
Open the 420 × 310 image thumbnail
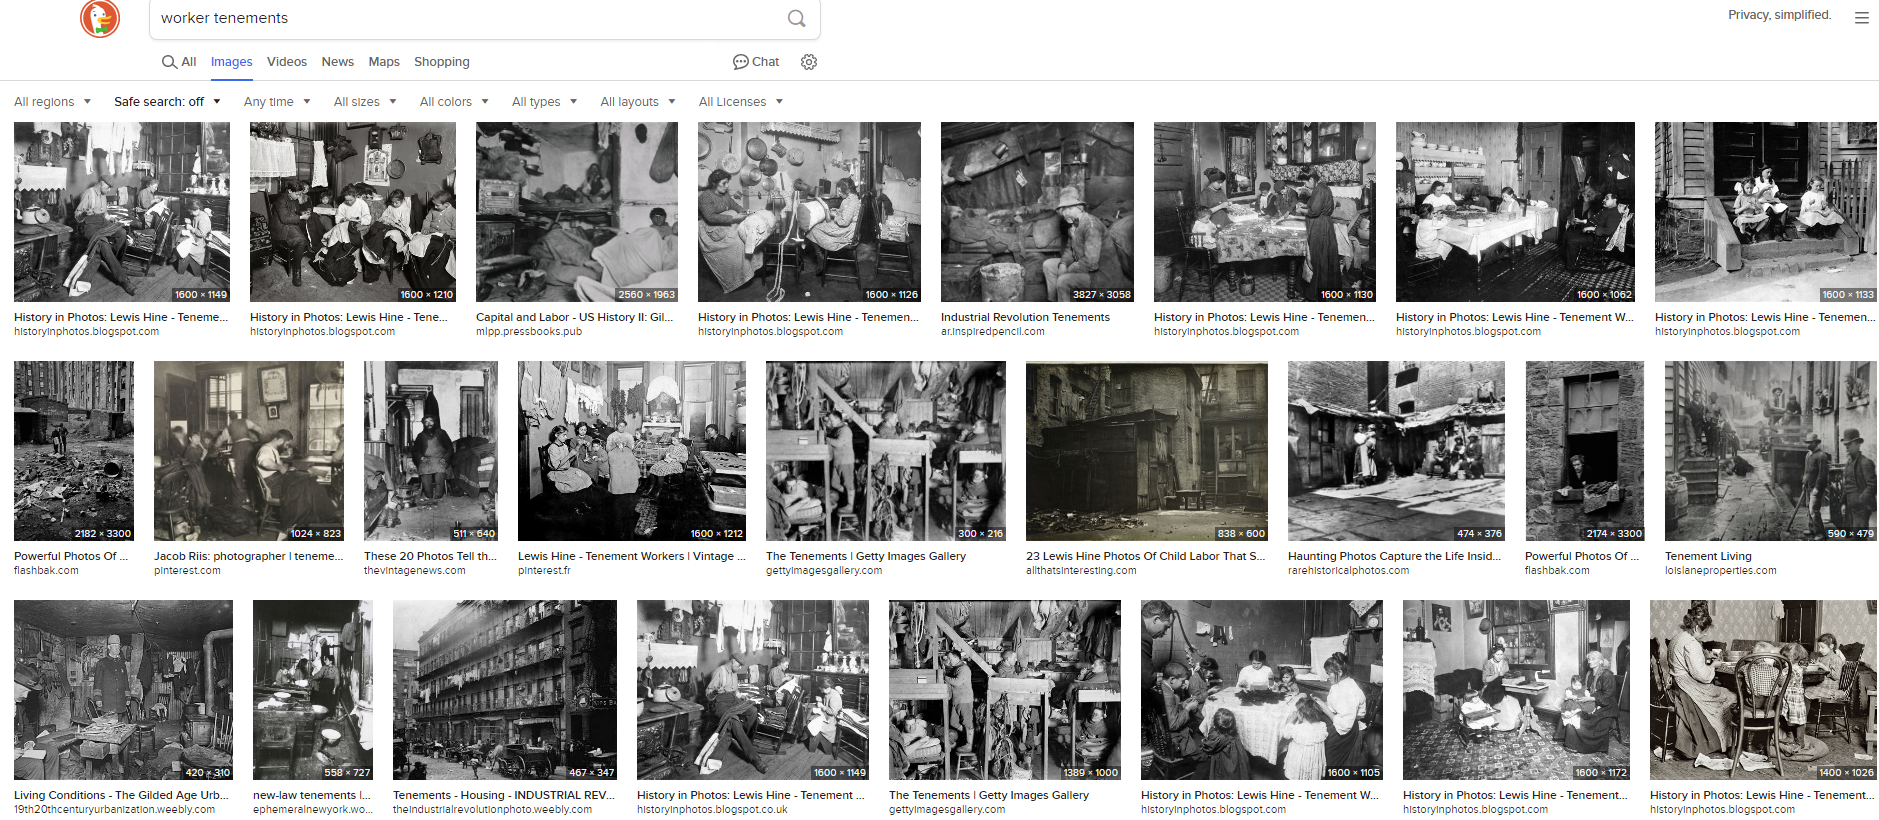123,690
